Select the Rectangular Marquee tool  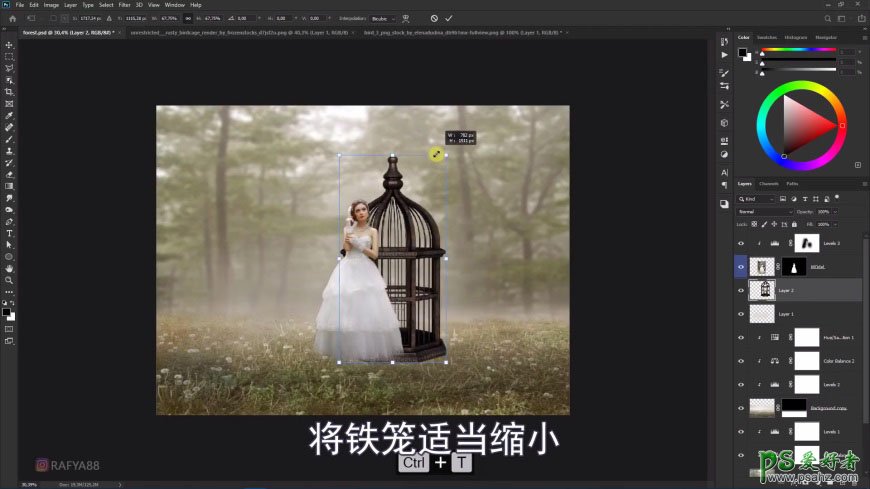9,57
